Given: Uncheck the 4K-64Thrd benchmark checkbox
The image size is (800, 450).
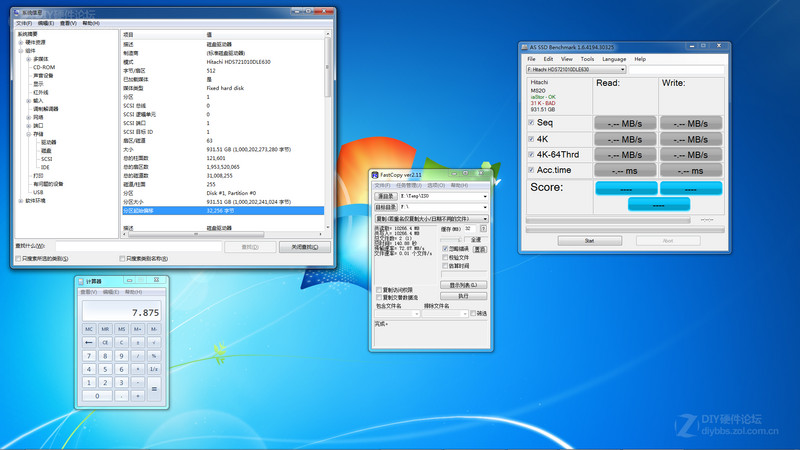Looking at the screenshot, I should 531,155.
